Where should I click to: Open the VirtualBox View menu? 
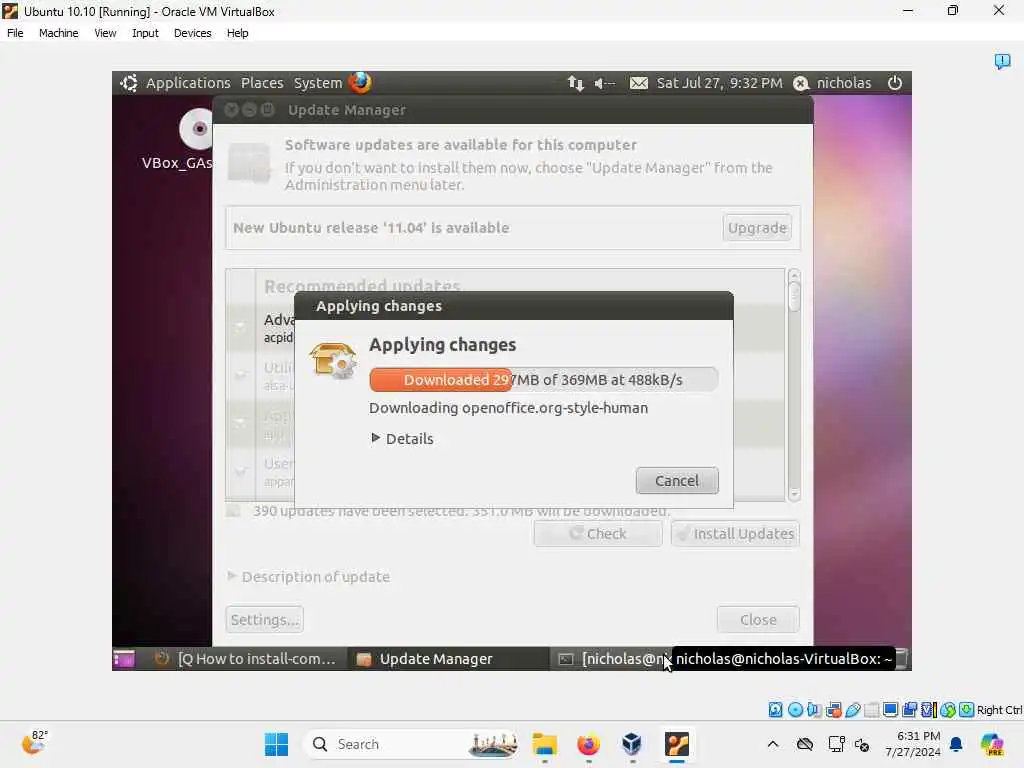[x=105, y=33]
